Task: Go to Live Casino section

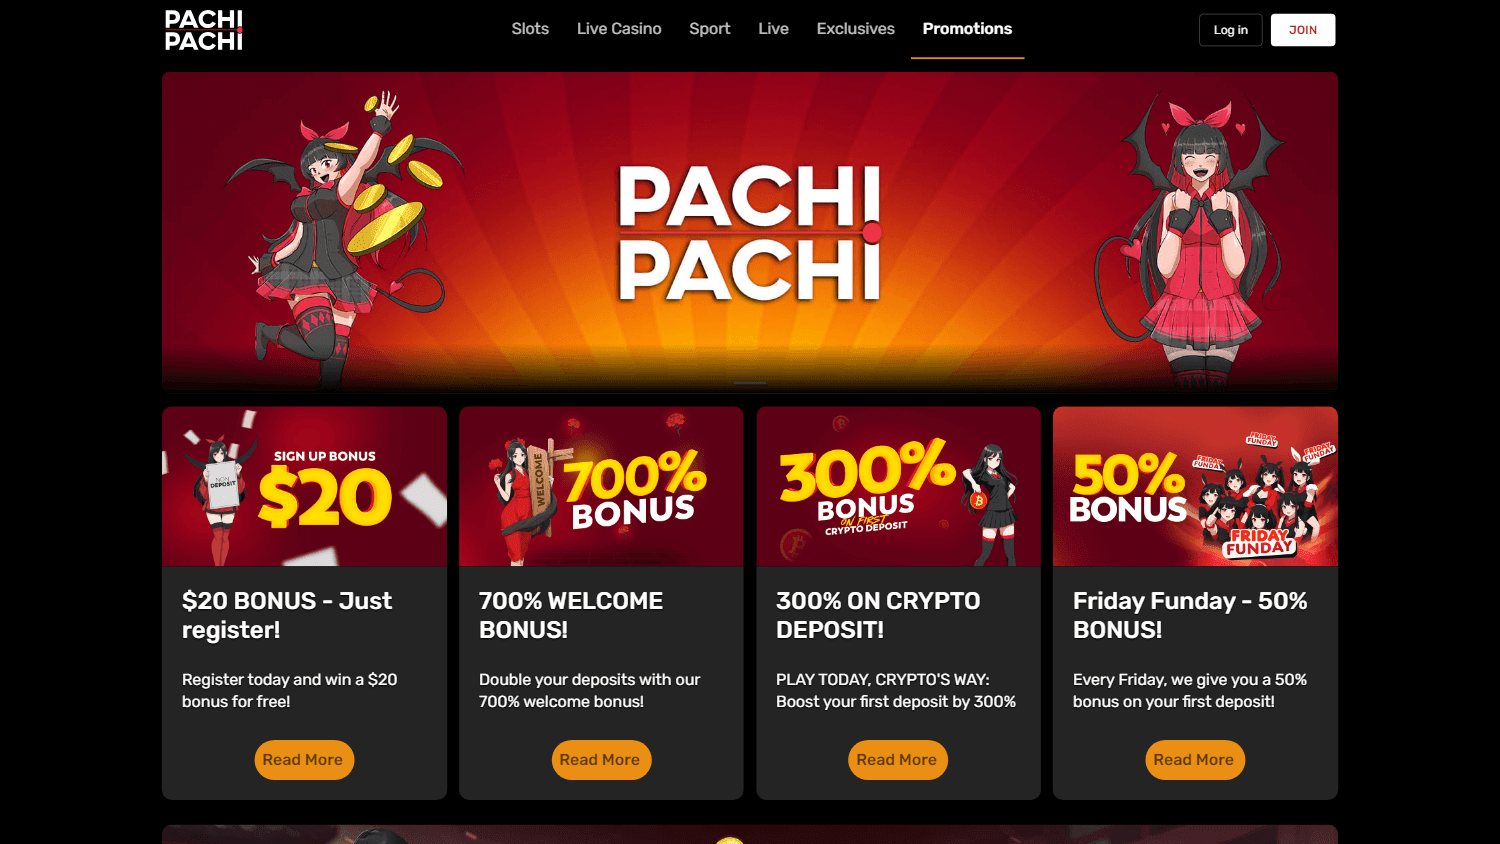Action: tap(619, 29)
